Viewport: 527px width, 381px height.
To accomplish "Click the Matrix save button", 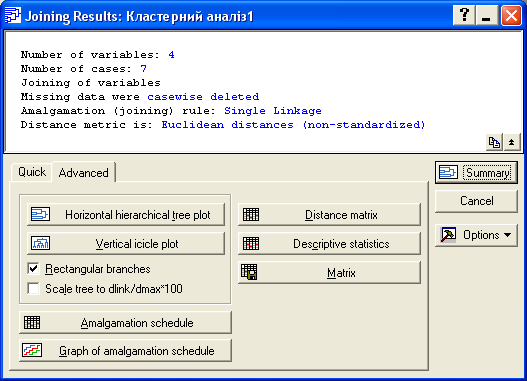I will click(x=329, y=272).
